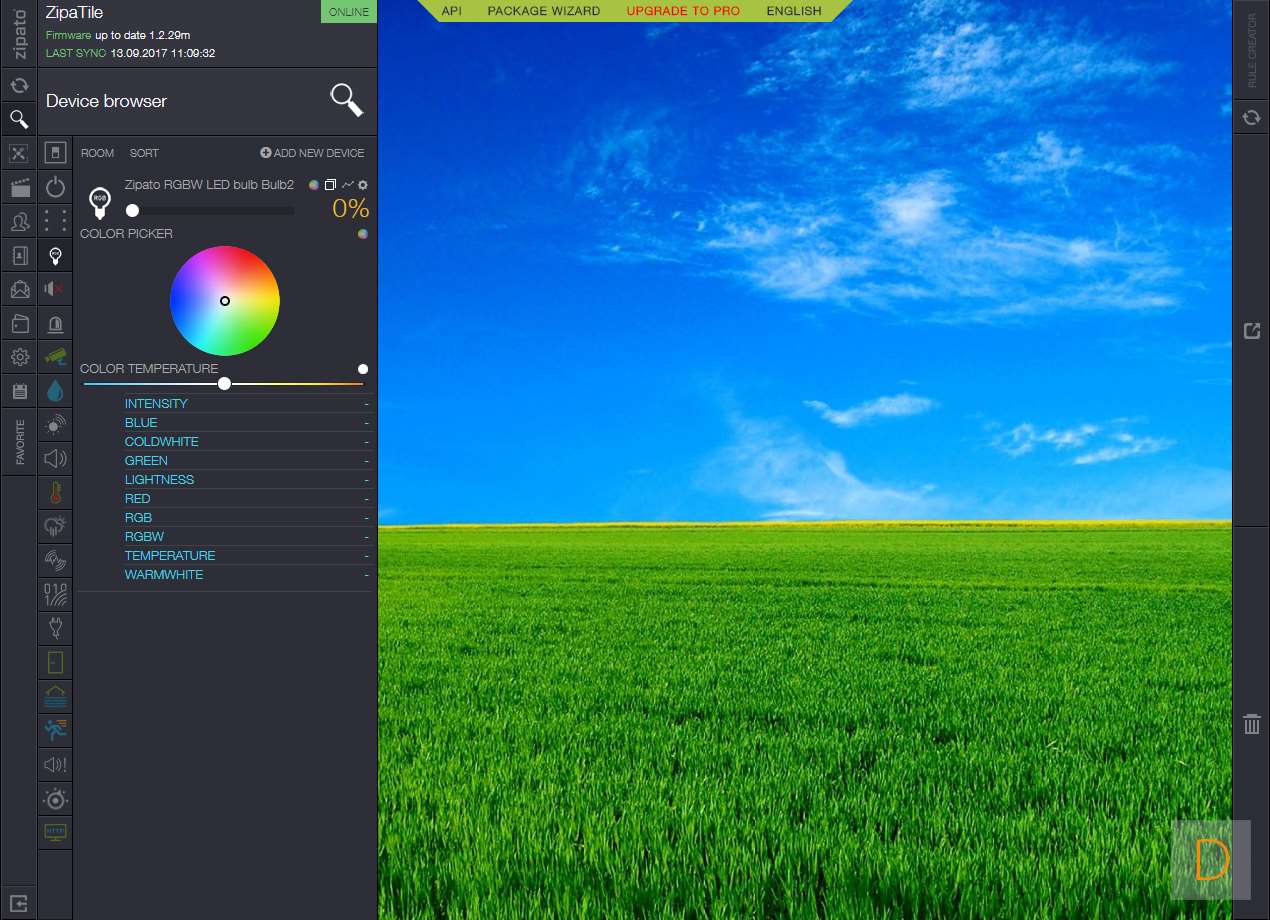This screenshot has height=920, width=1270.
Task: Open the network map icon in left sidebar
Action: [x=18, y=154]
